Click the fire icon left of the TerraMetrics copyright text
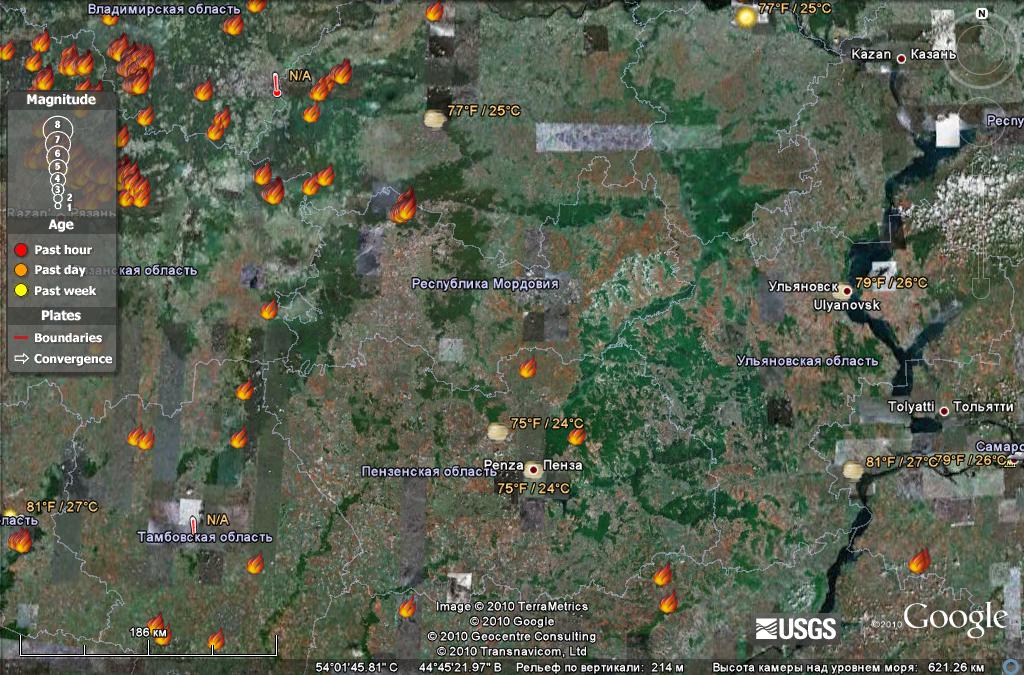 408,606
